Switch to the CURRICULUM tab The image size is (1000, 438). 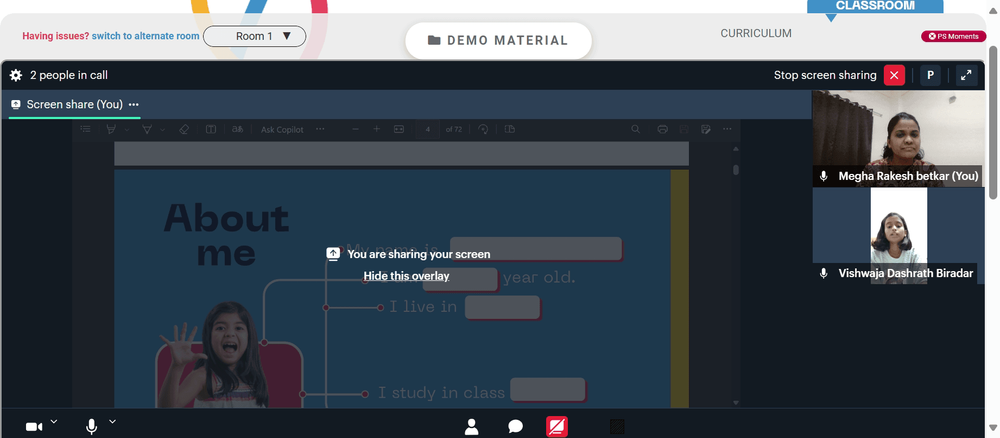point(756,33)
